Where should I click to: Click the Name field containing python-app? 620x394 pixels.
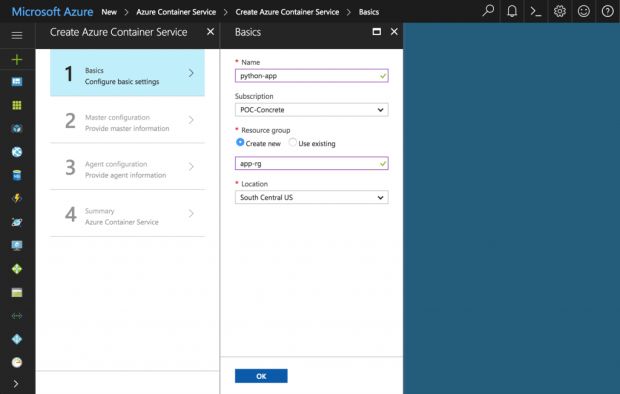coord(312,76)
